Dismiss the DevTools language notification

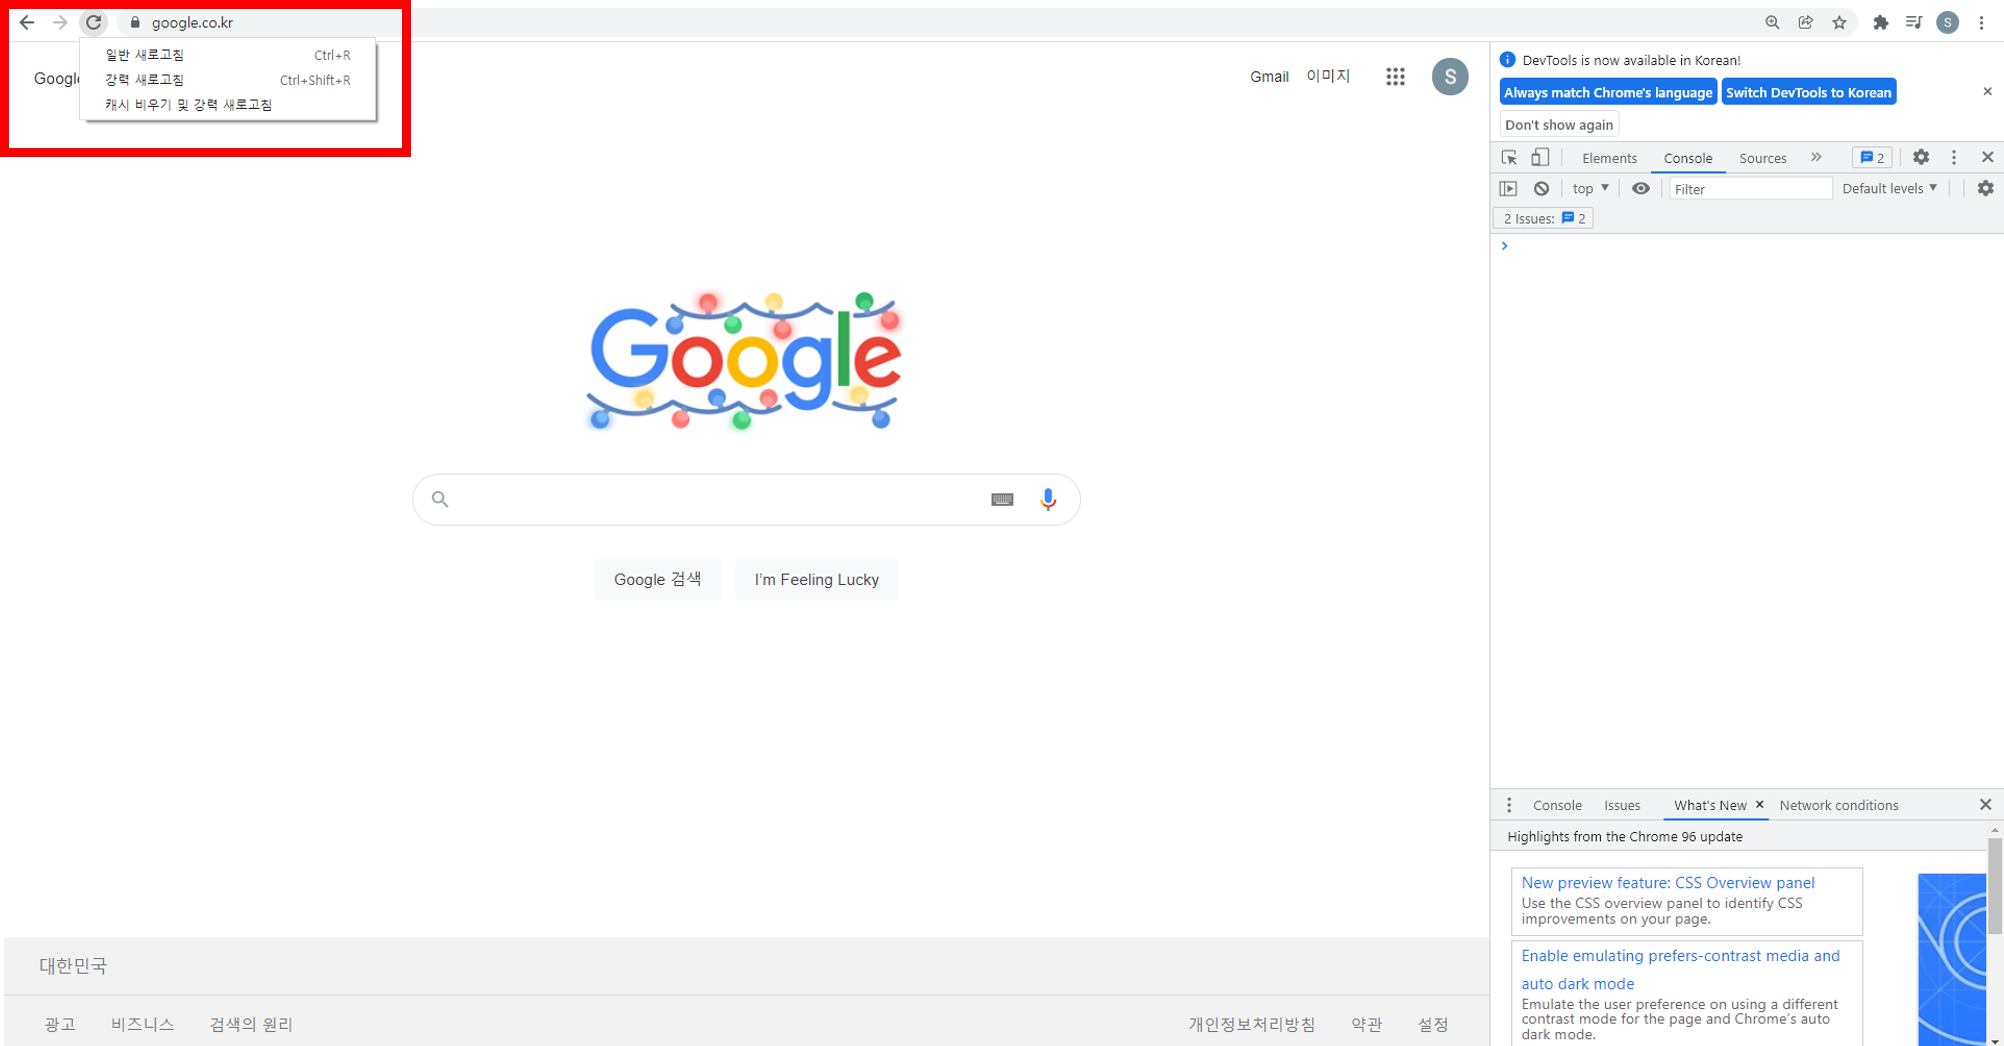click(1987, 91)
